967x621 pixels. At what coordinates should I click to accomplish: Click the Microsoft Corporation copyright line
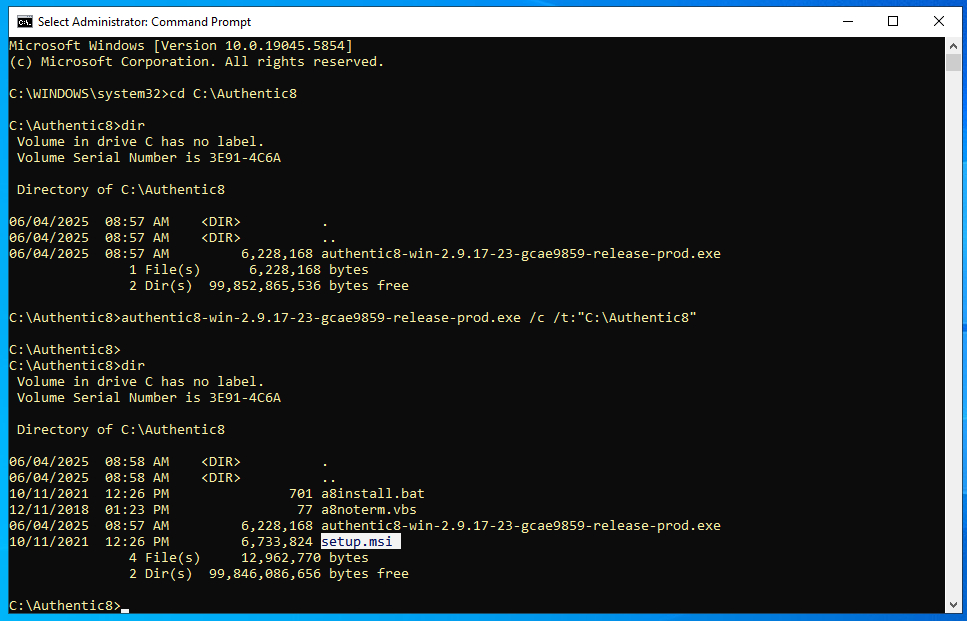197,62
